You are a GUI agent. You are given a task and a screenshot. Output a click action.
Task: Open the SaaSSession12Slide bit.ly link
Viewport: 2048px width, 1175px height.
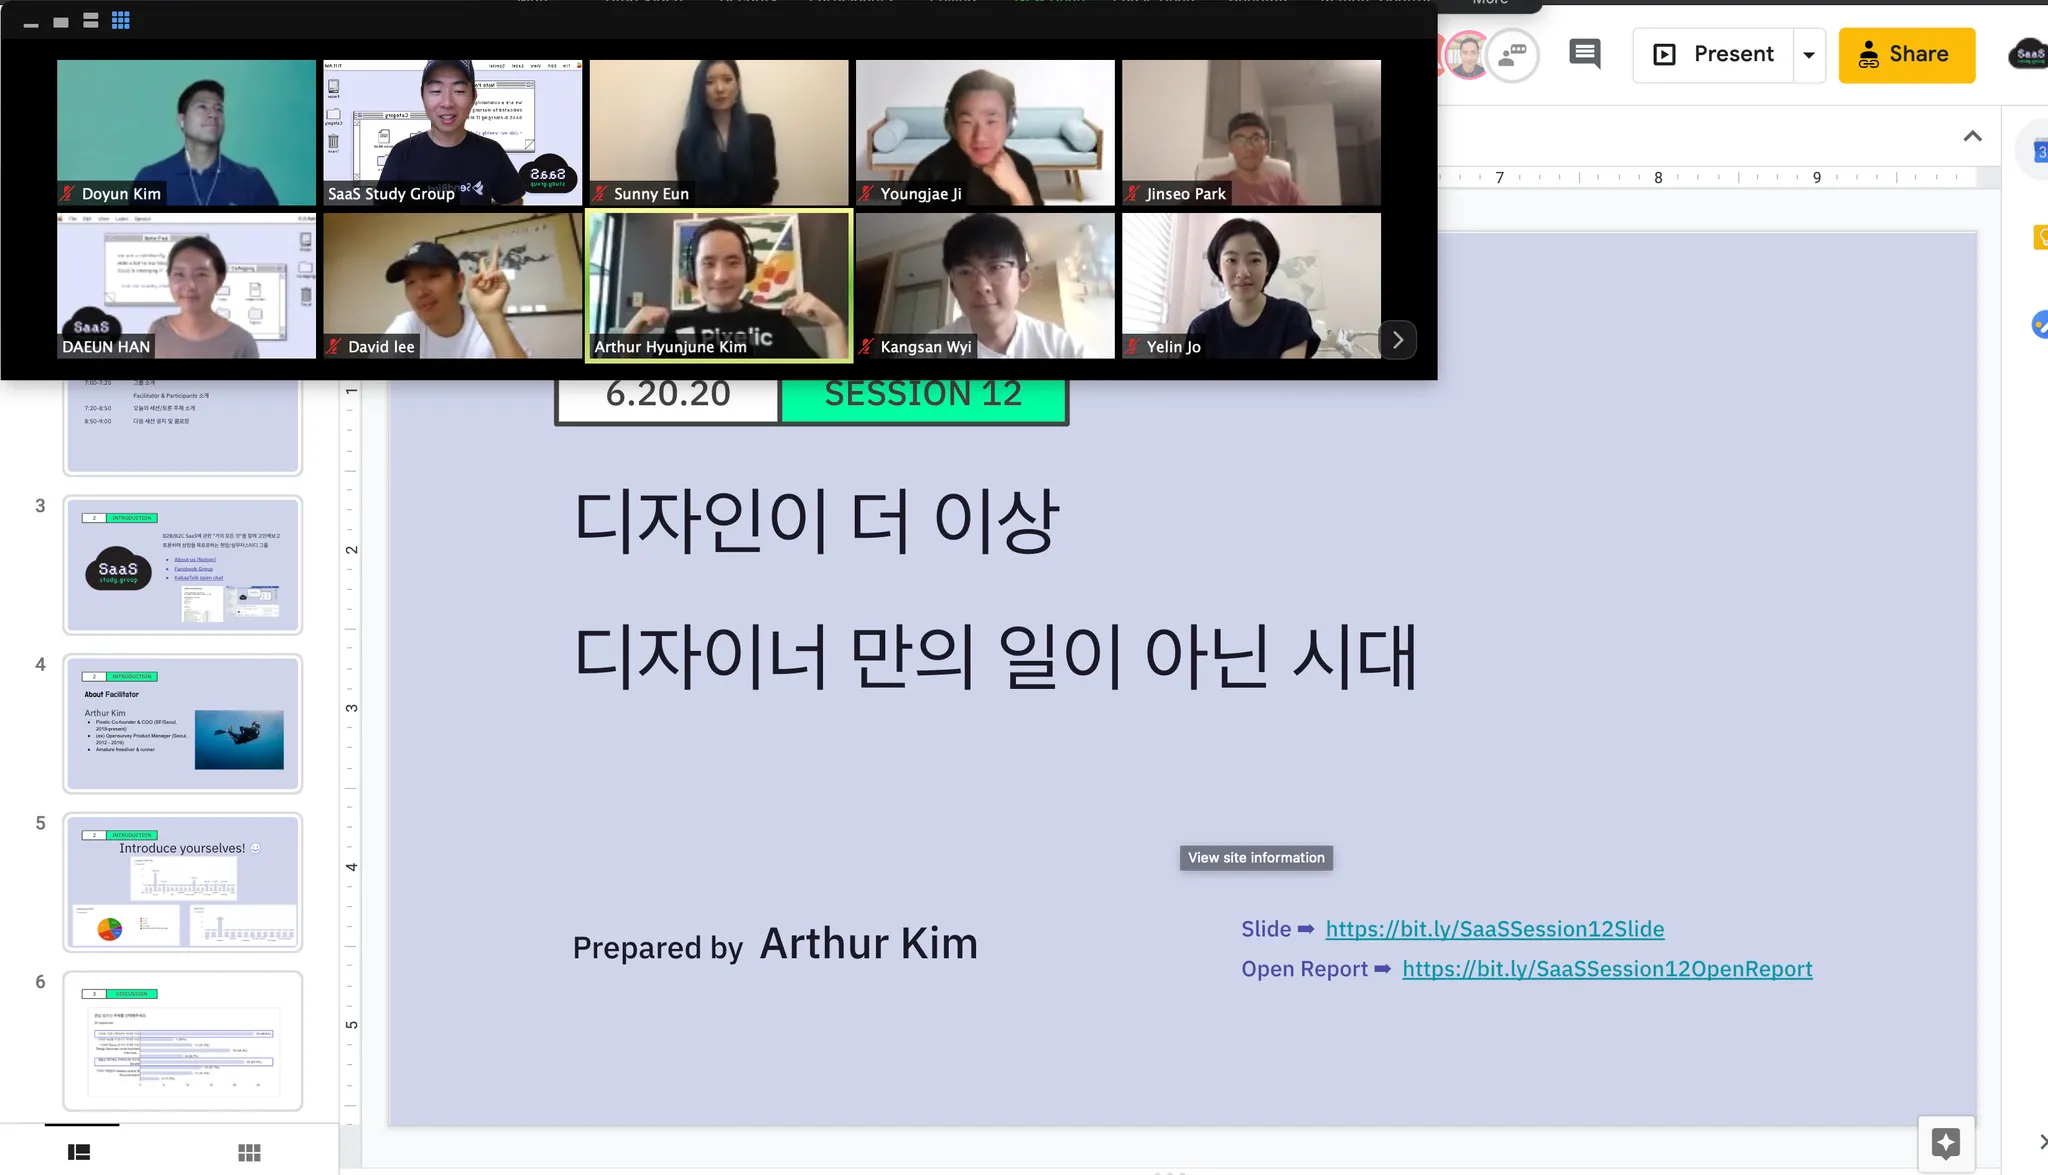(1494, 929)
